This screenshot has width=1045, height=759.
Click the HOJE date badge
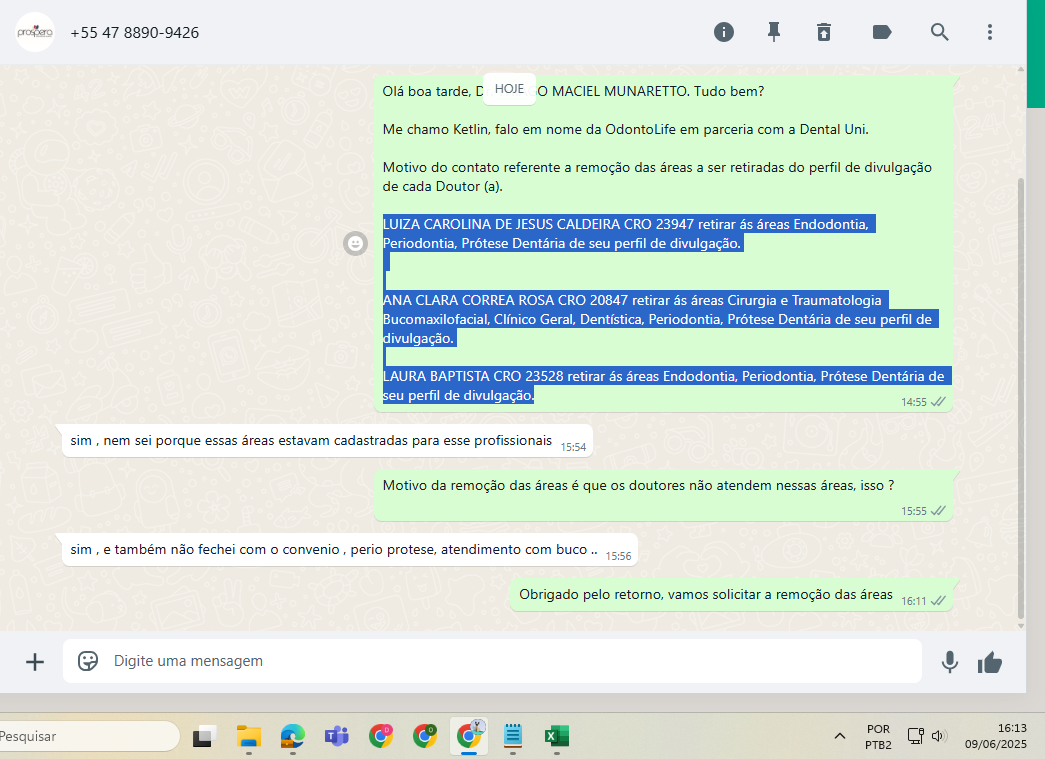click(509, 89)
